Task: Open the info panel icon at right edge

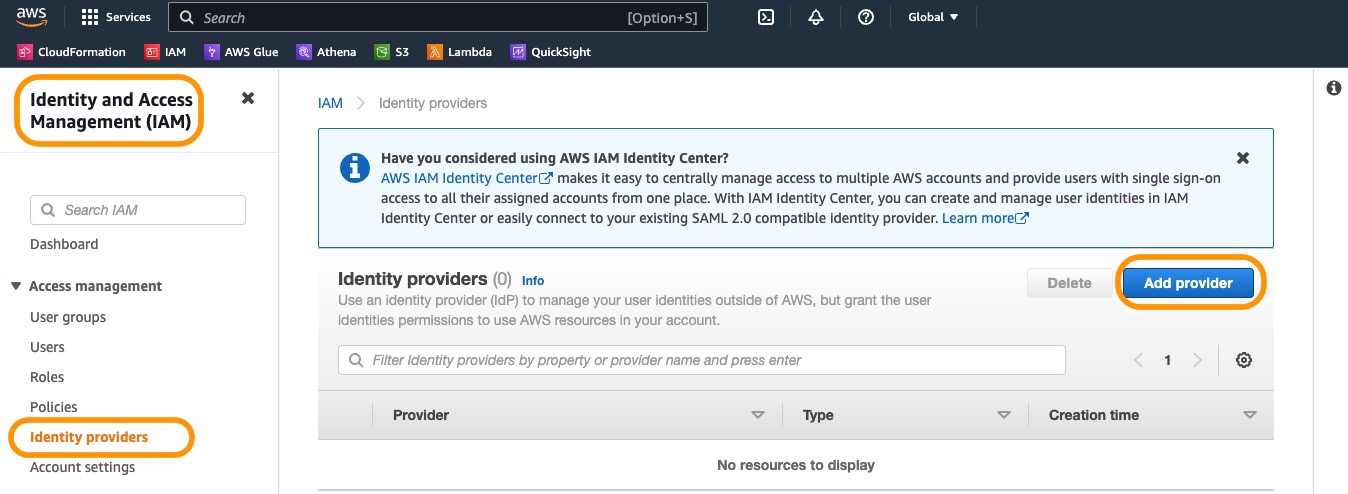Action: (1333, 88)
